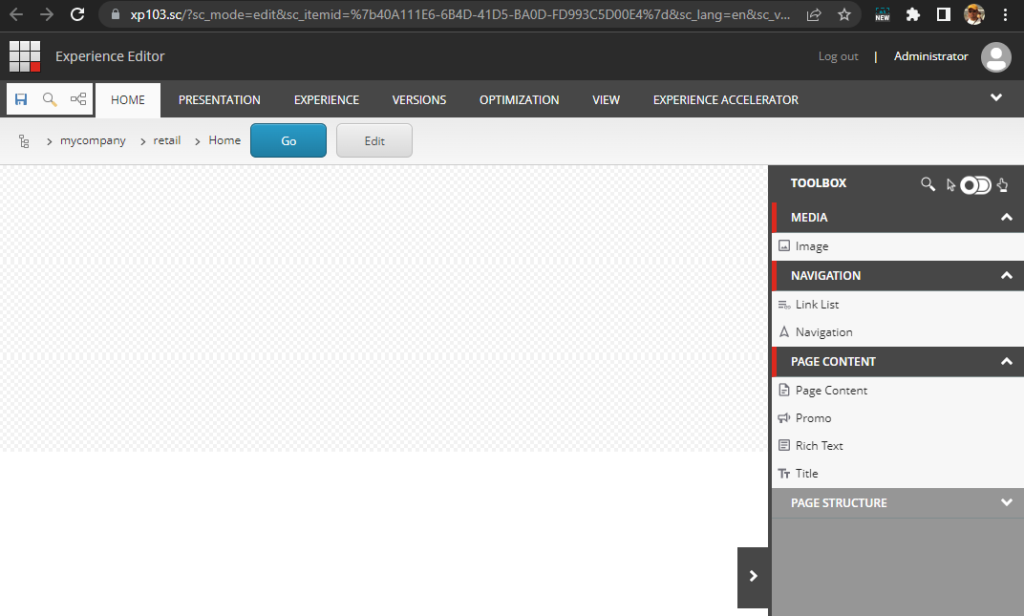Open the browser extensions puzzle icon
Image resolution: width=1024 pixels, height=616 pixels.
[913, 14]
